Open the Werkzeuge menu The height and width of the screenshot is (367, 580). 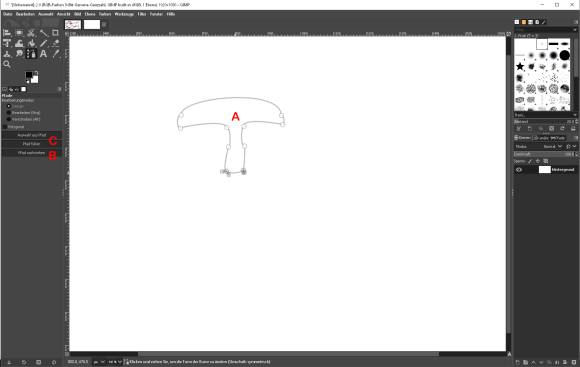124,14
